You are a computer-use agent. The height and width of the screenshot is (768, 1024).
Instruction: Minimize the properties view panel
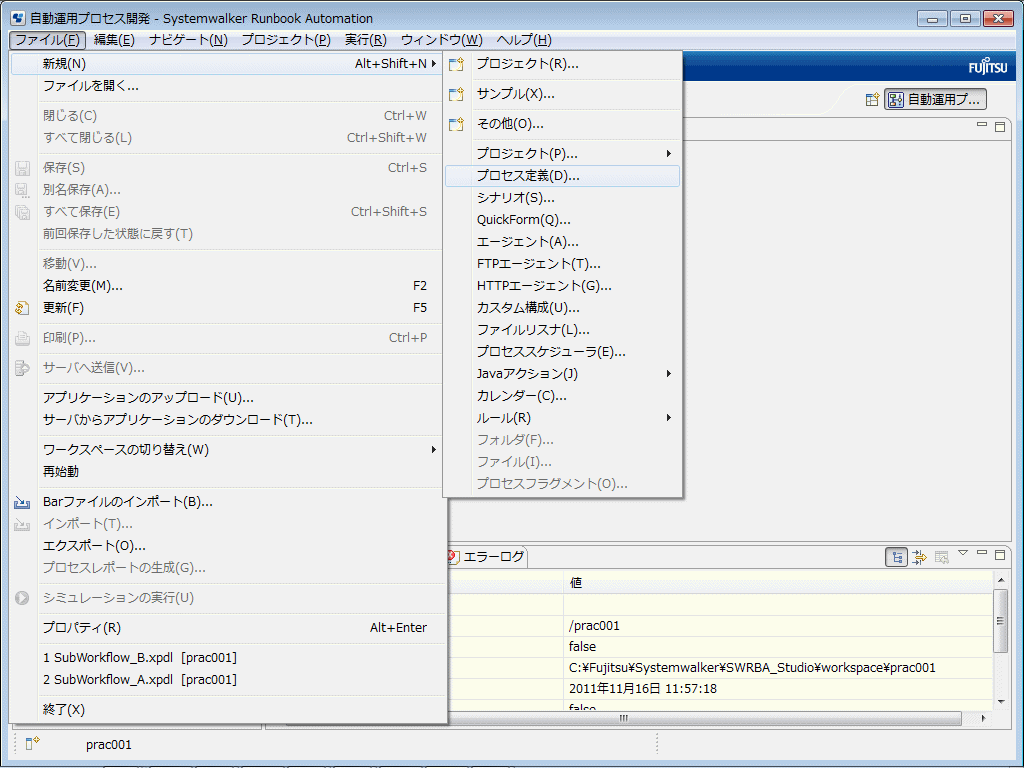tap(982, 553)
